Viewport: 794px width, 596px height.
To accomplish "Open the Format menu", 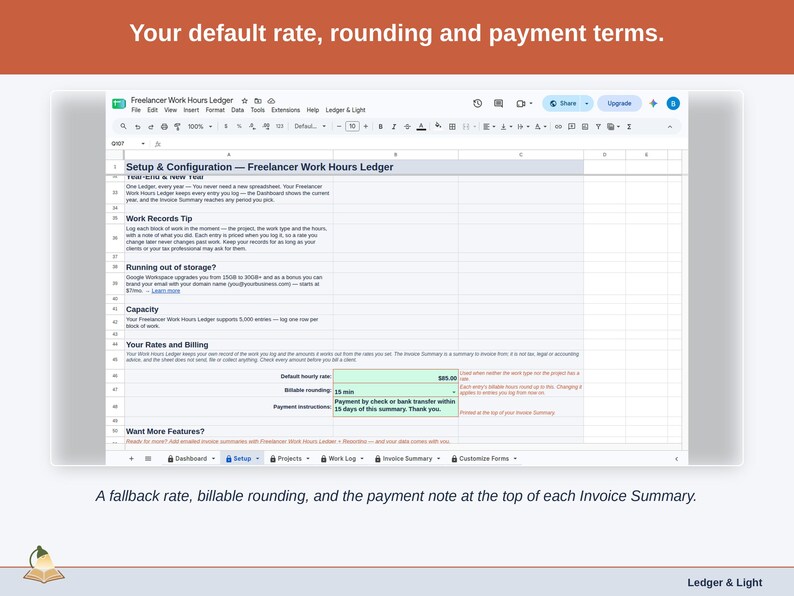I will pos(215,110).
